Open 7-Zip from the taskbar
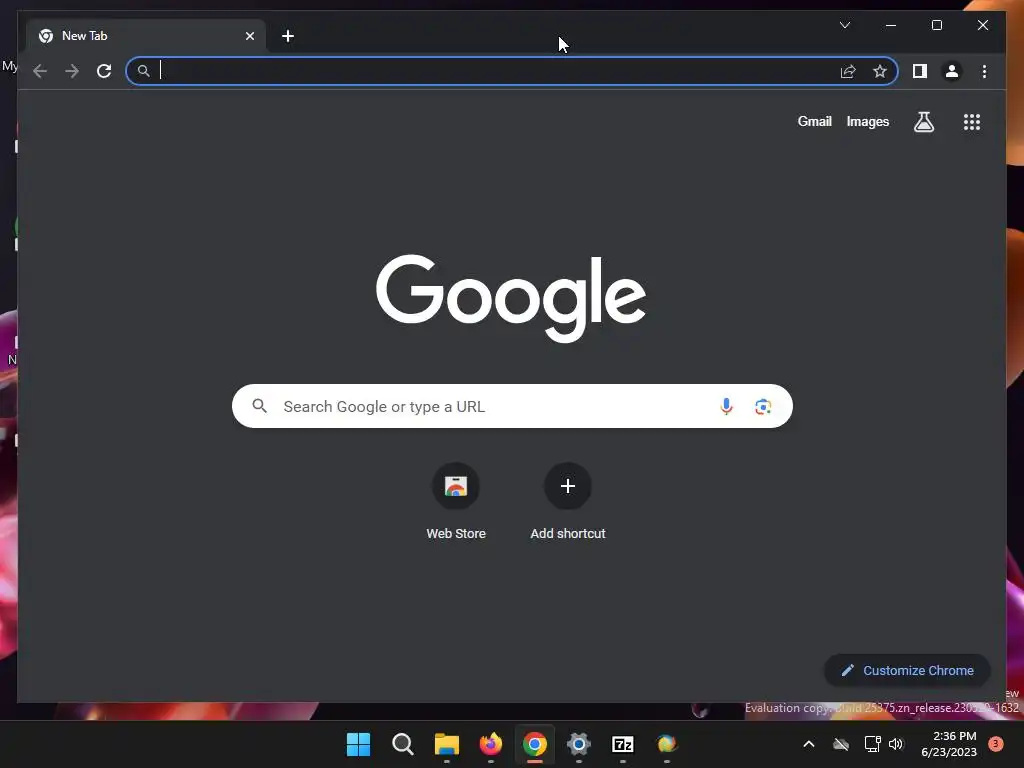The height and width of the screenshot is (768, 1024). 622,744
